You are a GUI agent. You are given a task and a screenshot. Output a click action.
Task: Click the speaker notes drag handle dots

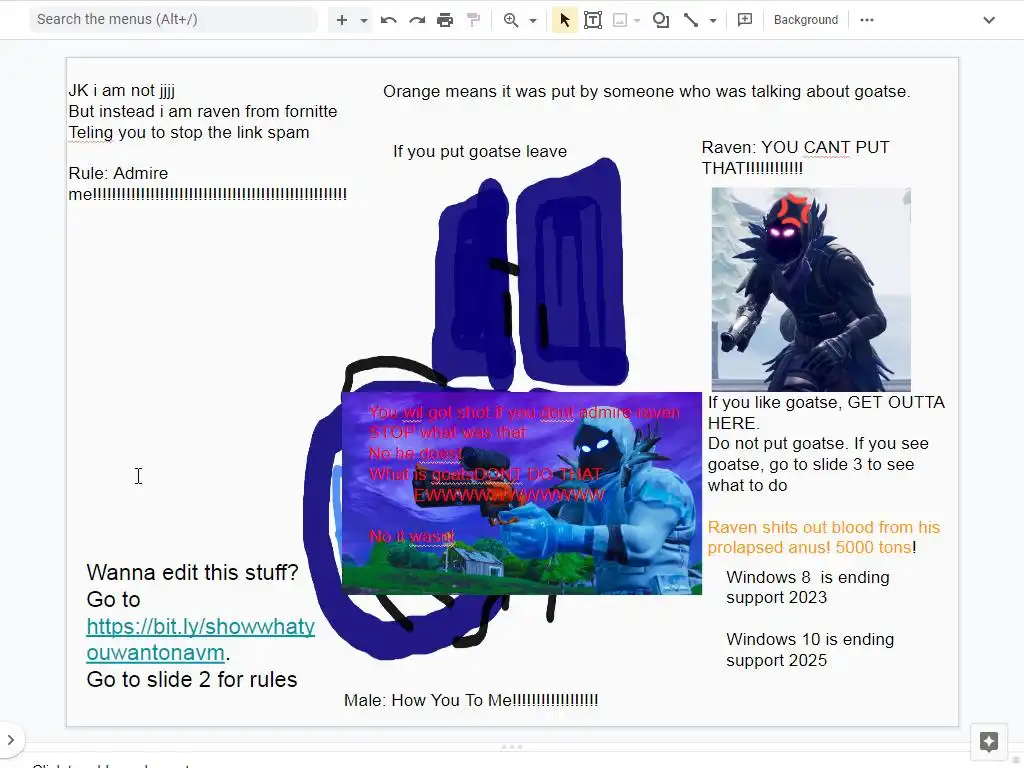click(512, 746)
